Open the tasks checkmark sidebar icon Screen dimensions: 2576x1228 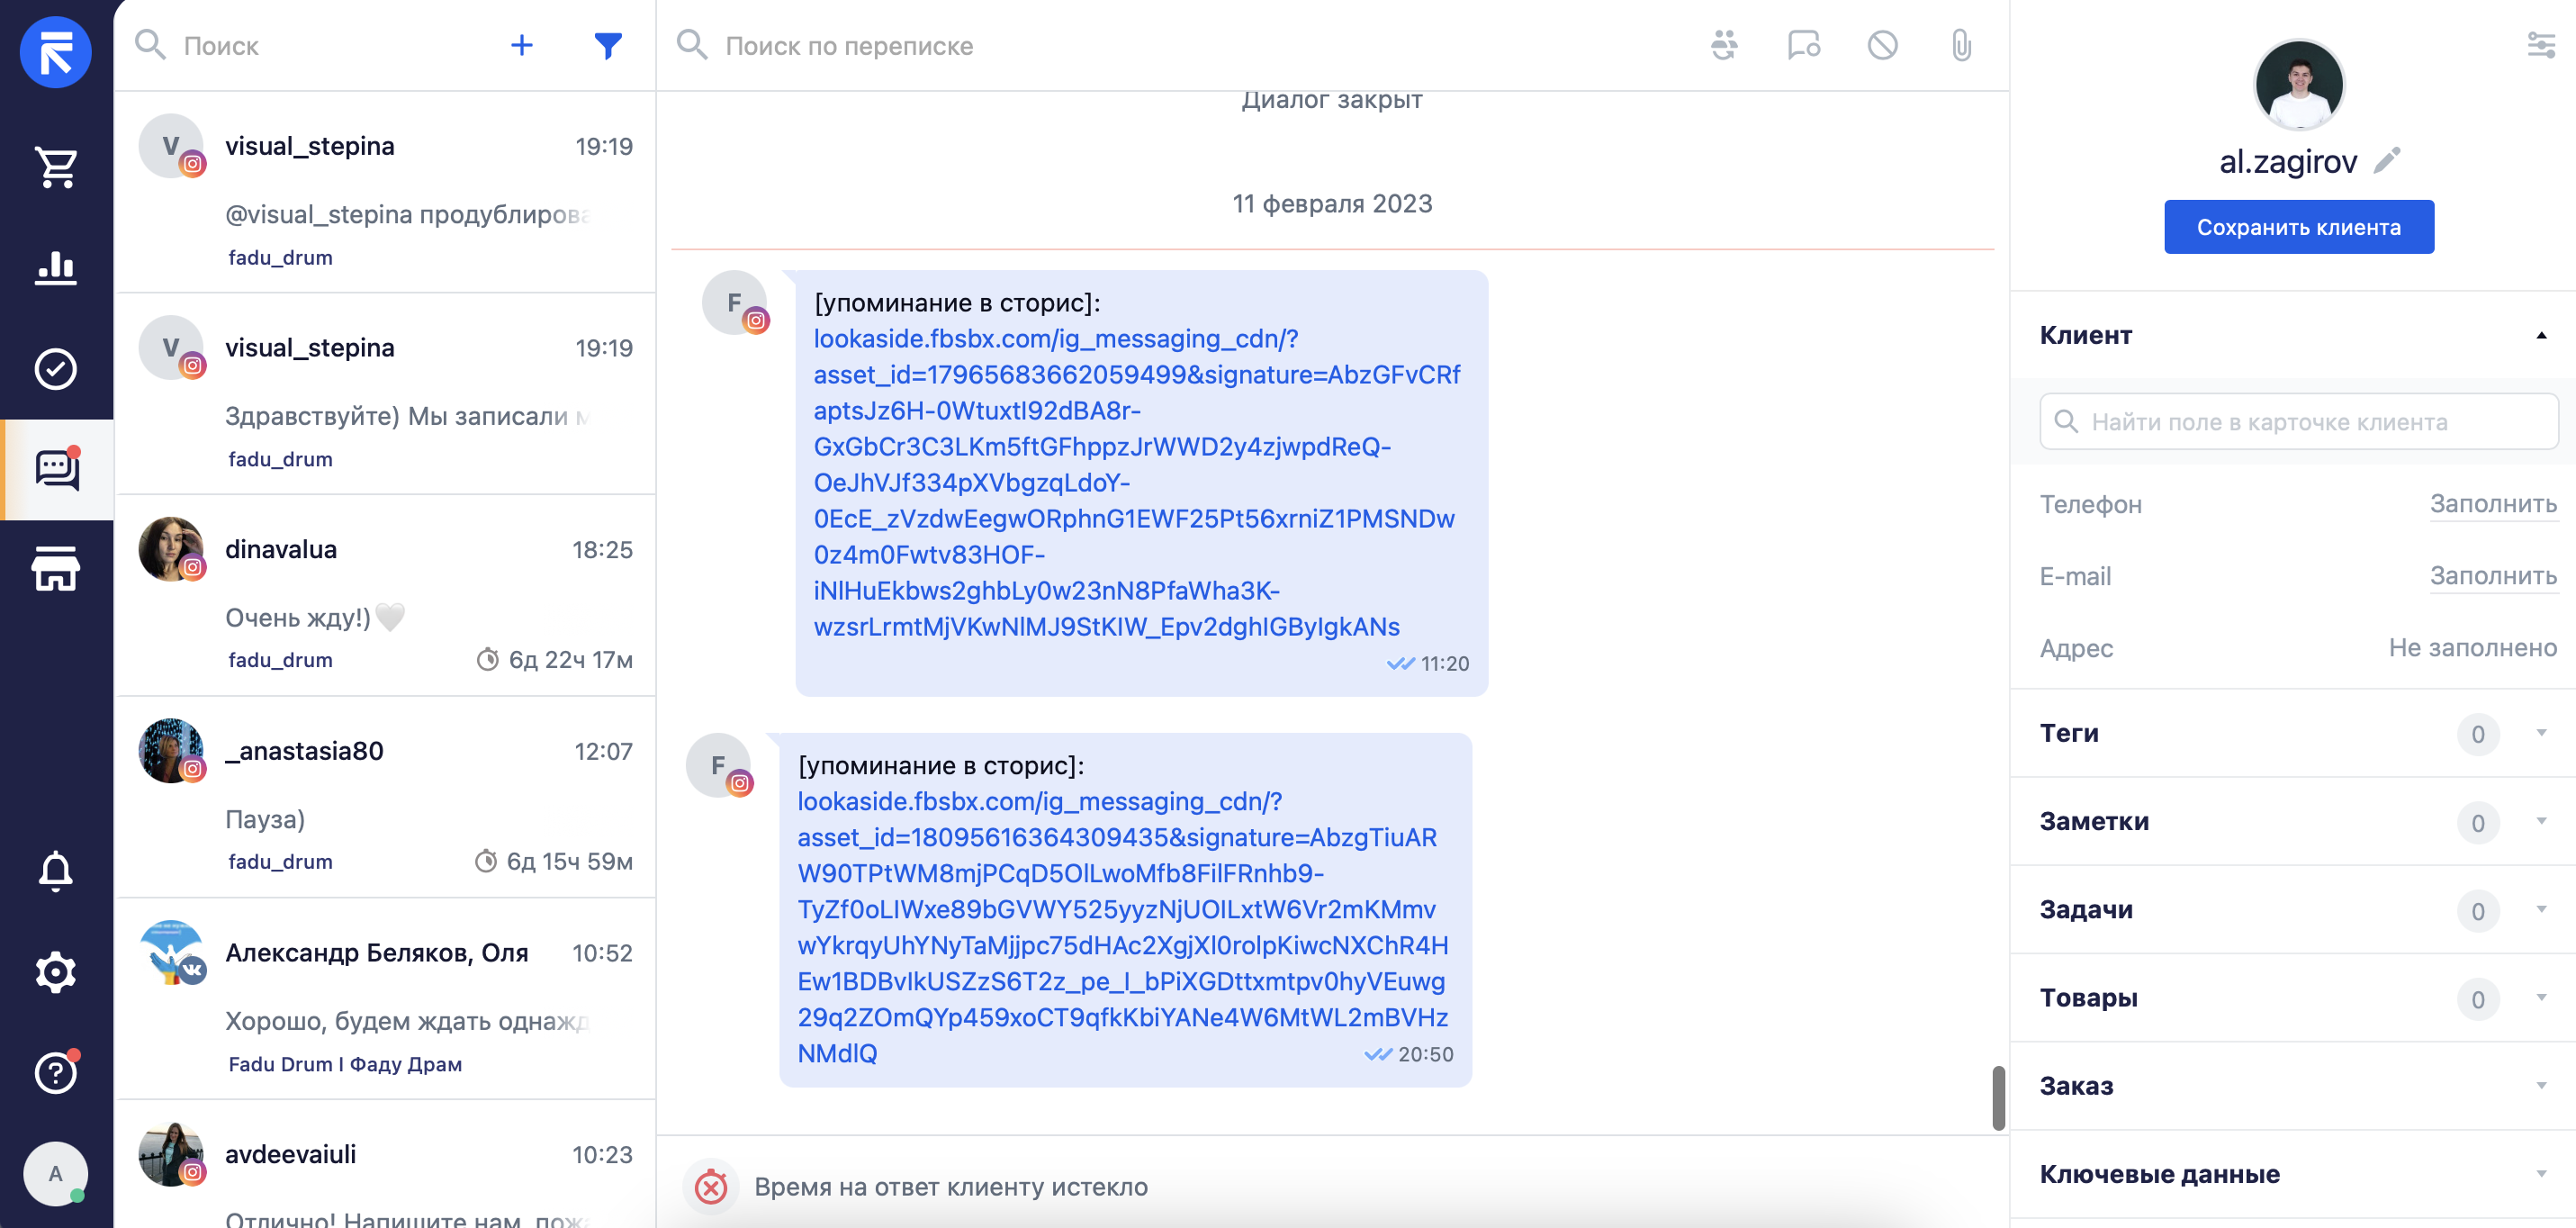(56, 369)
